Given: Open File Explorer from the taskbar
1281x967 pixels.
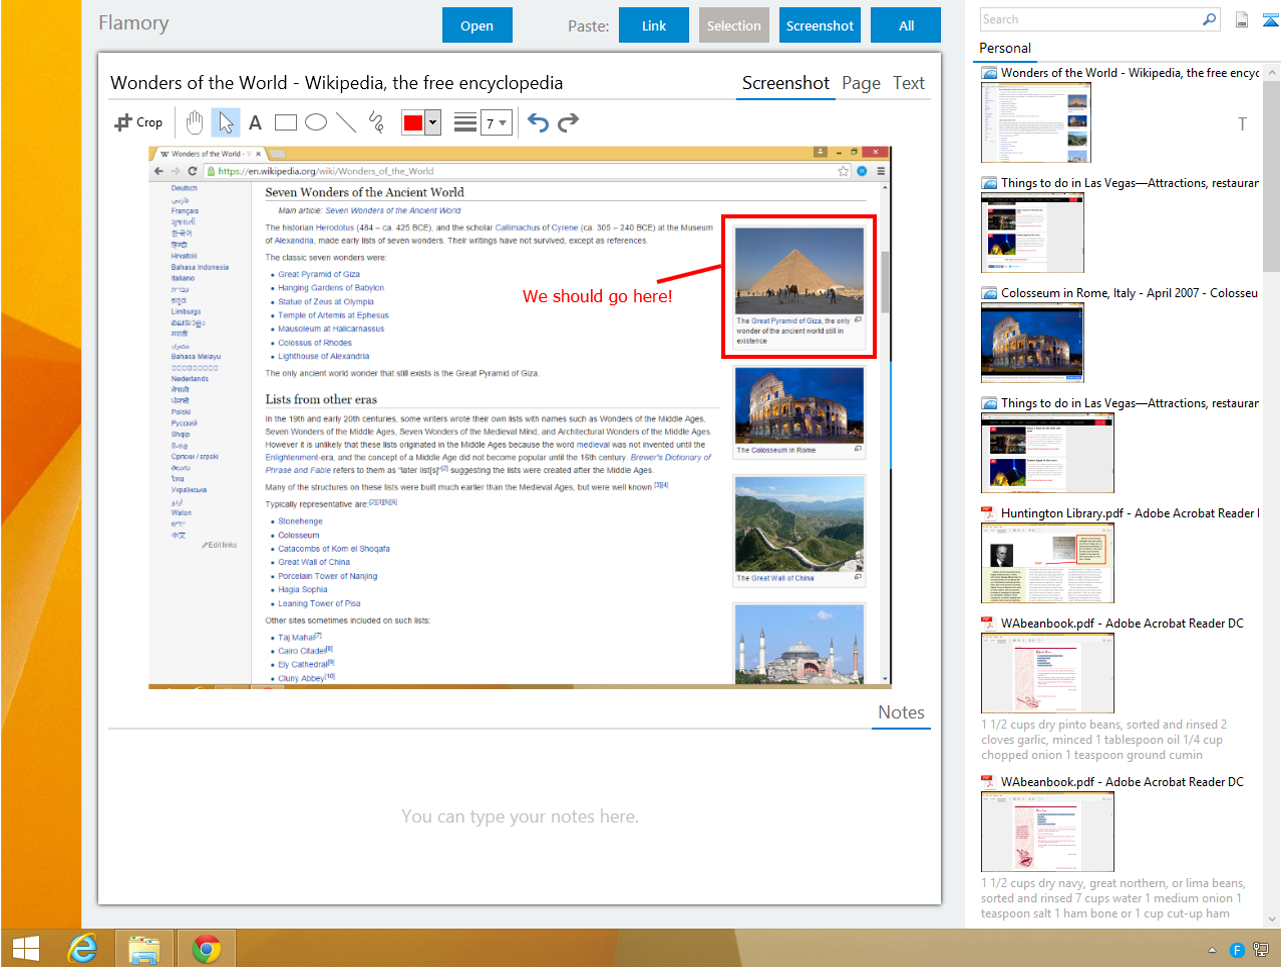Looking at the screenshot, I should pyautogui.click(x=144, y=948).
